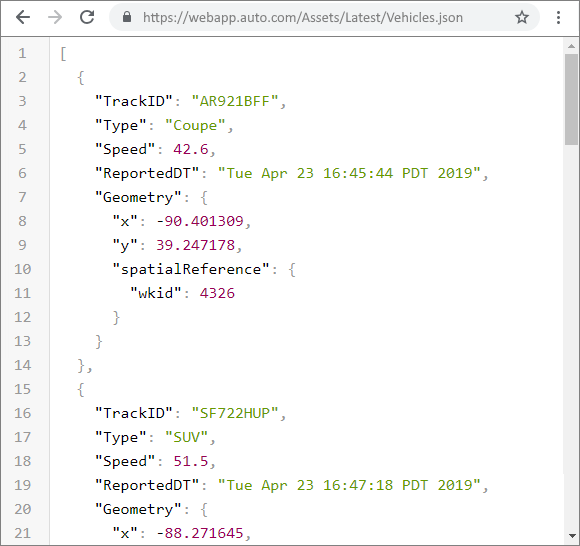Click line number 14 in the gutter
This screenshot has height=546, width=580.
coord(23,365)
